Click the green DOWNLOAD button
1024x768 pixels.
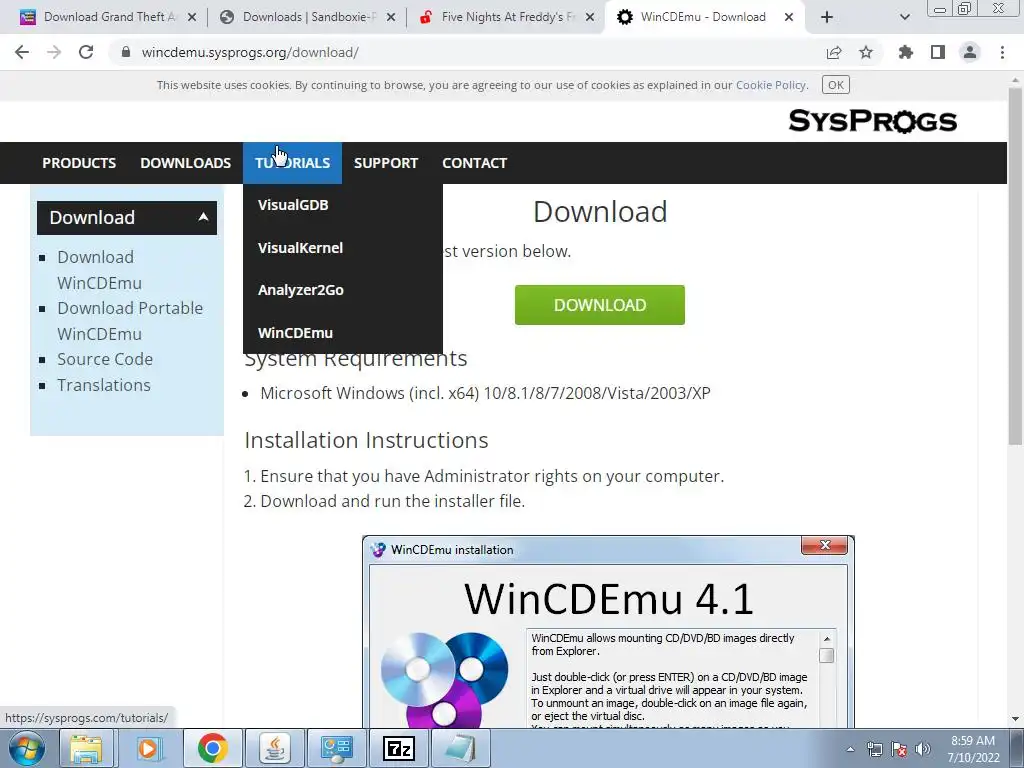point(600,305)
